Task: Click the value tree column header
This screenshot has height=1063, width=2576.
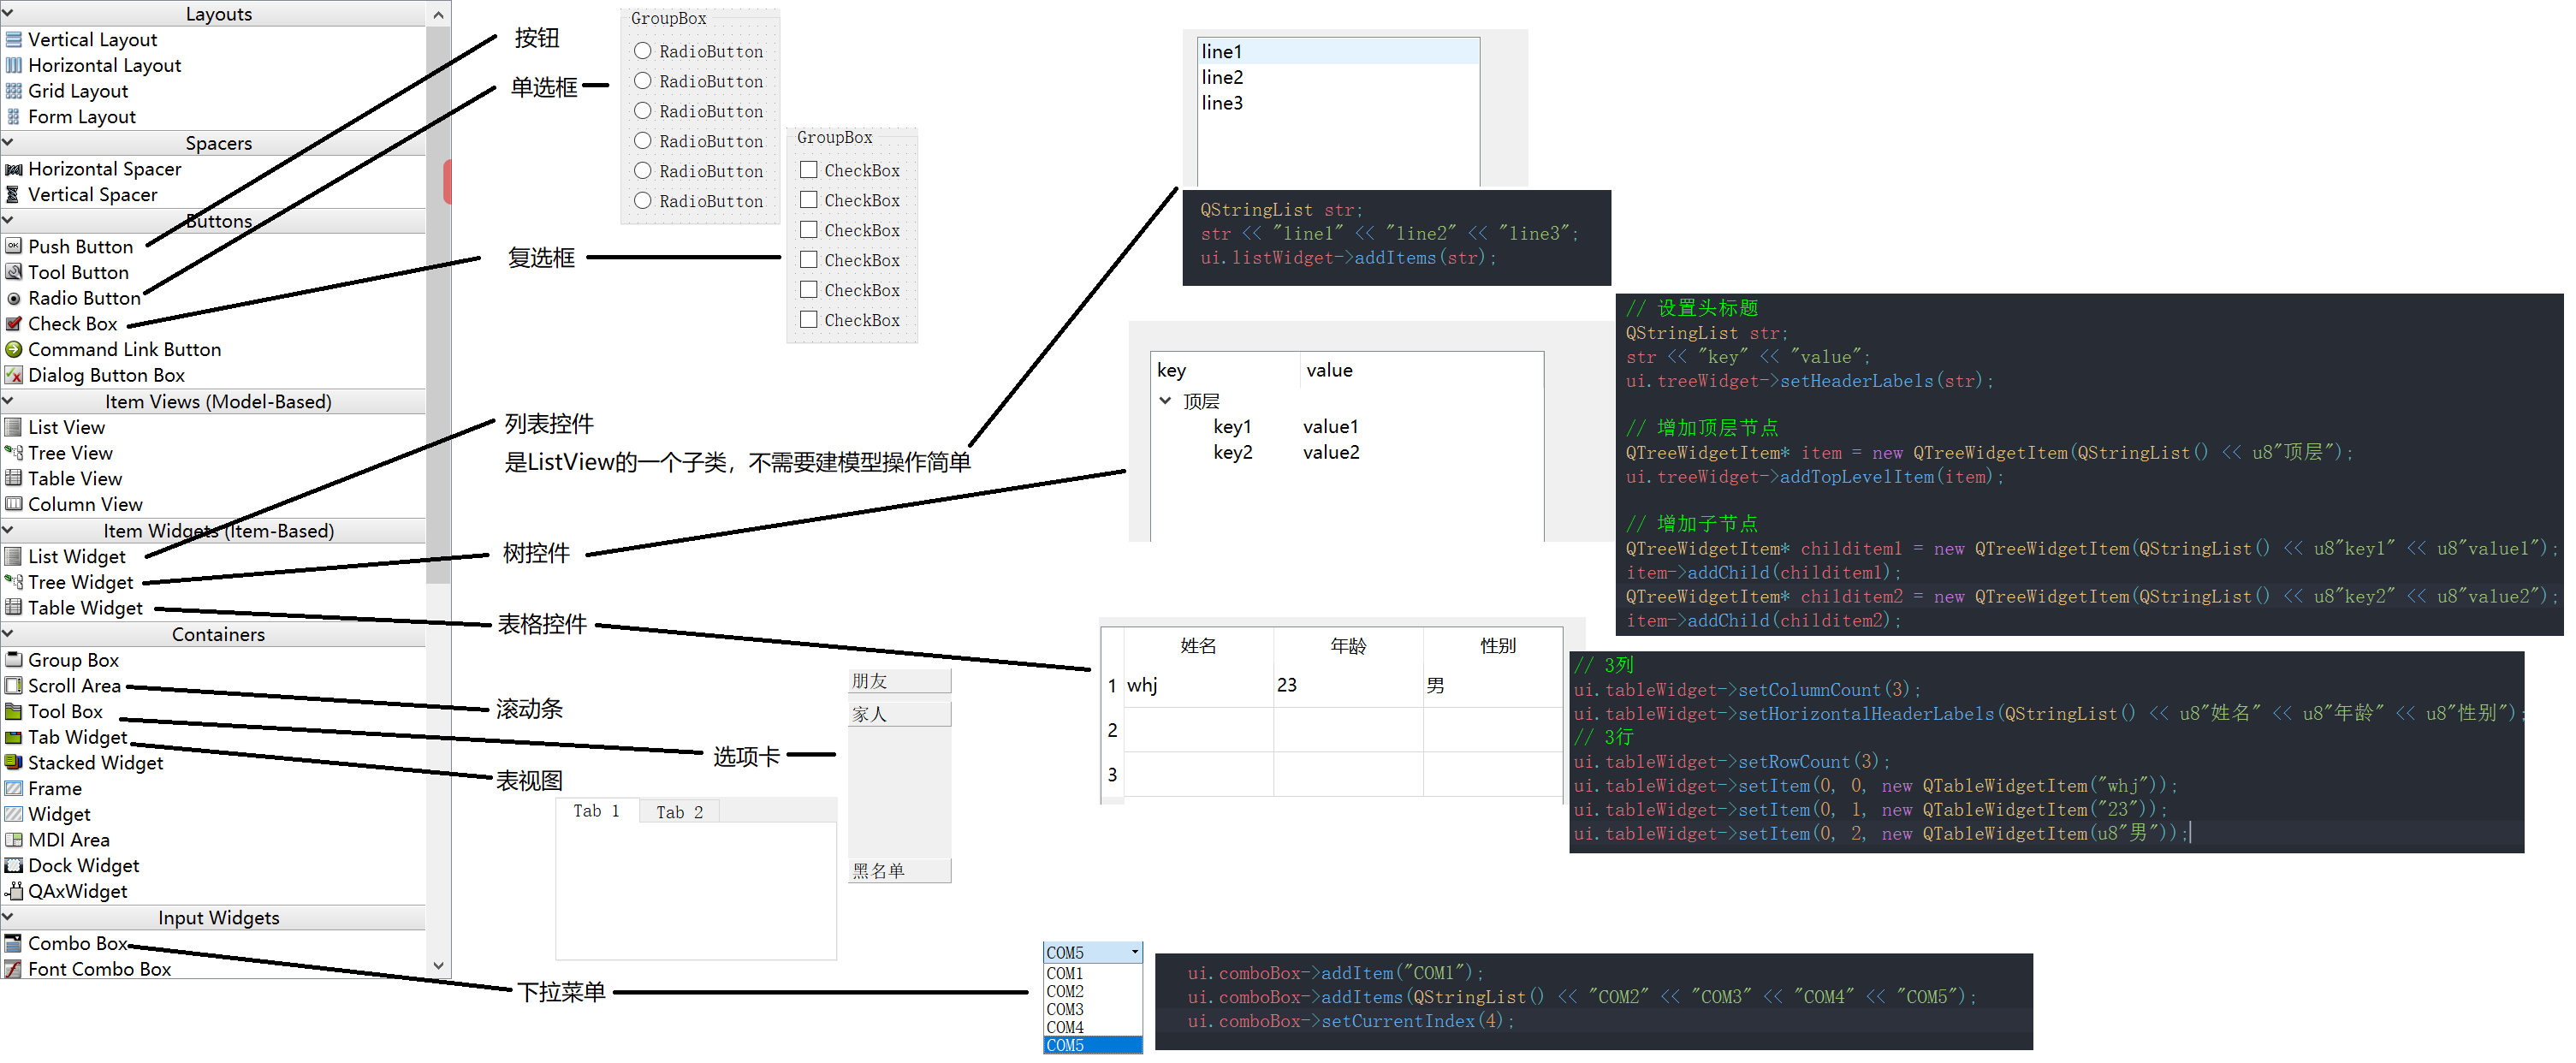Action: coord(1422,371)
